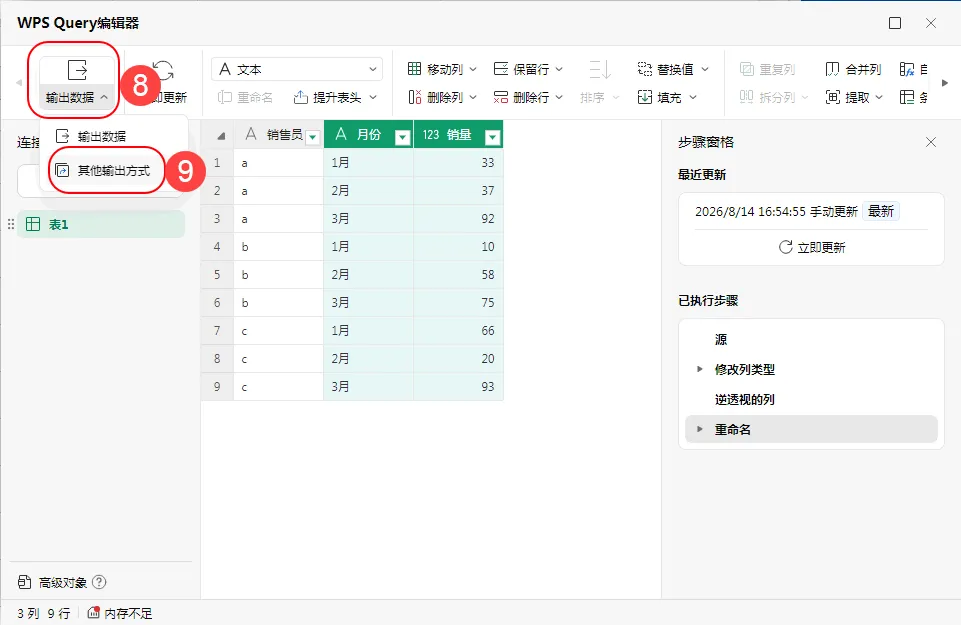The width and height of the screenshot is (961, 625).
Task: Click the cell with value 33
Action: coord(458,163)
